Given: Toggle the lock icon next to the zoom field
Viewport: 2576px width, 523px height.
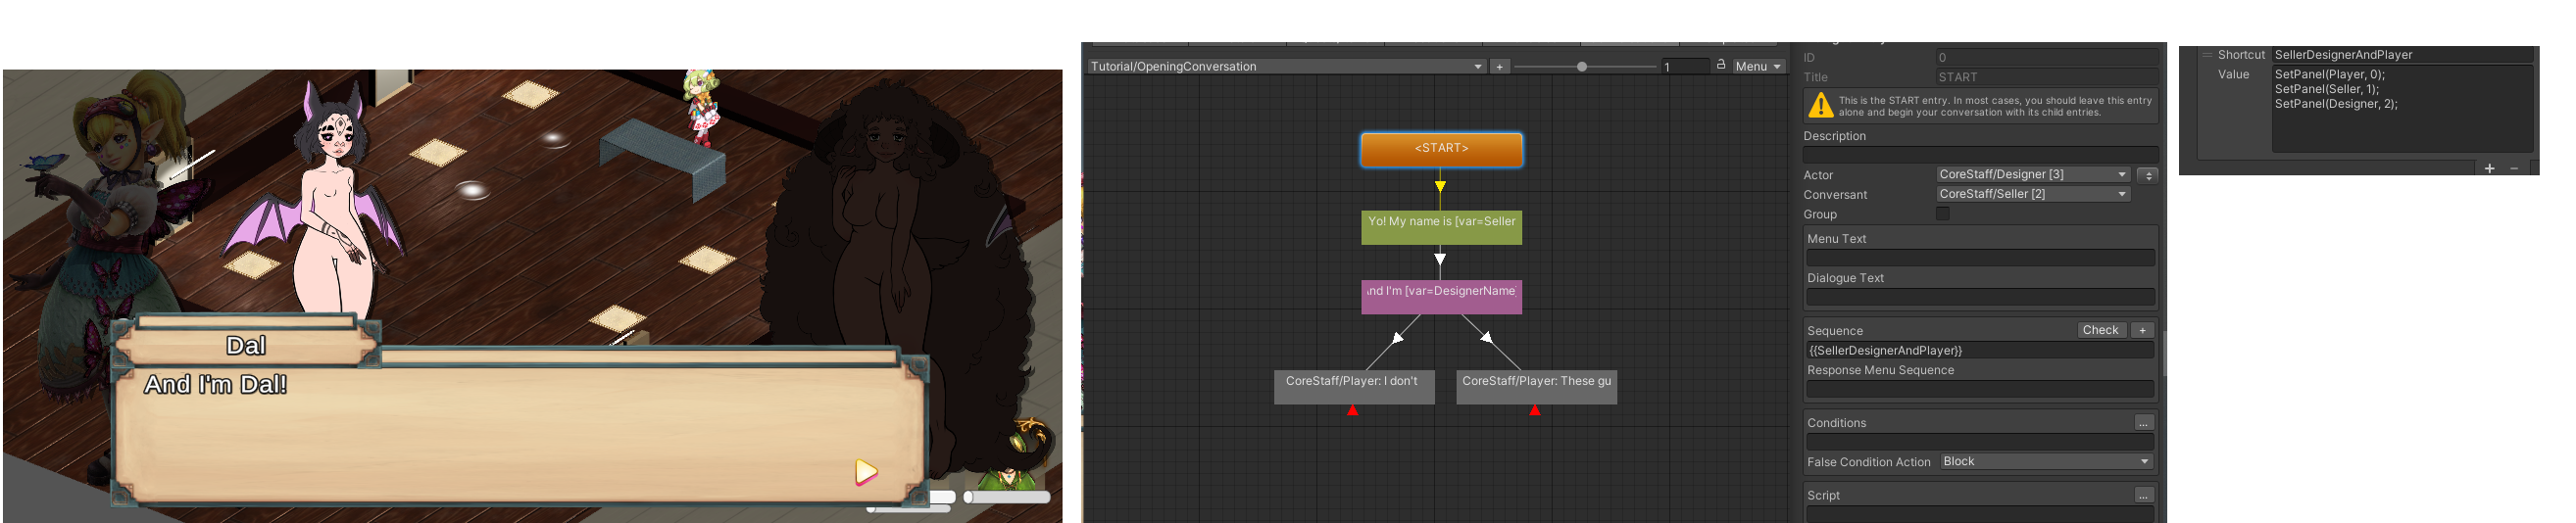Looking at the screenshot, I should point(1721,65).
